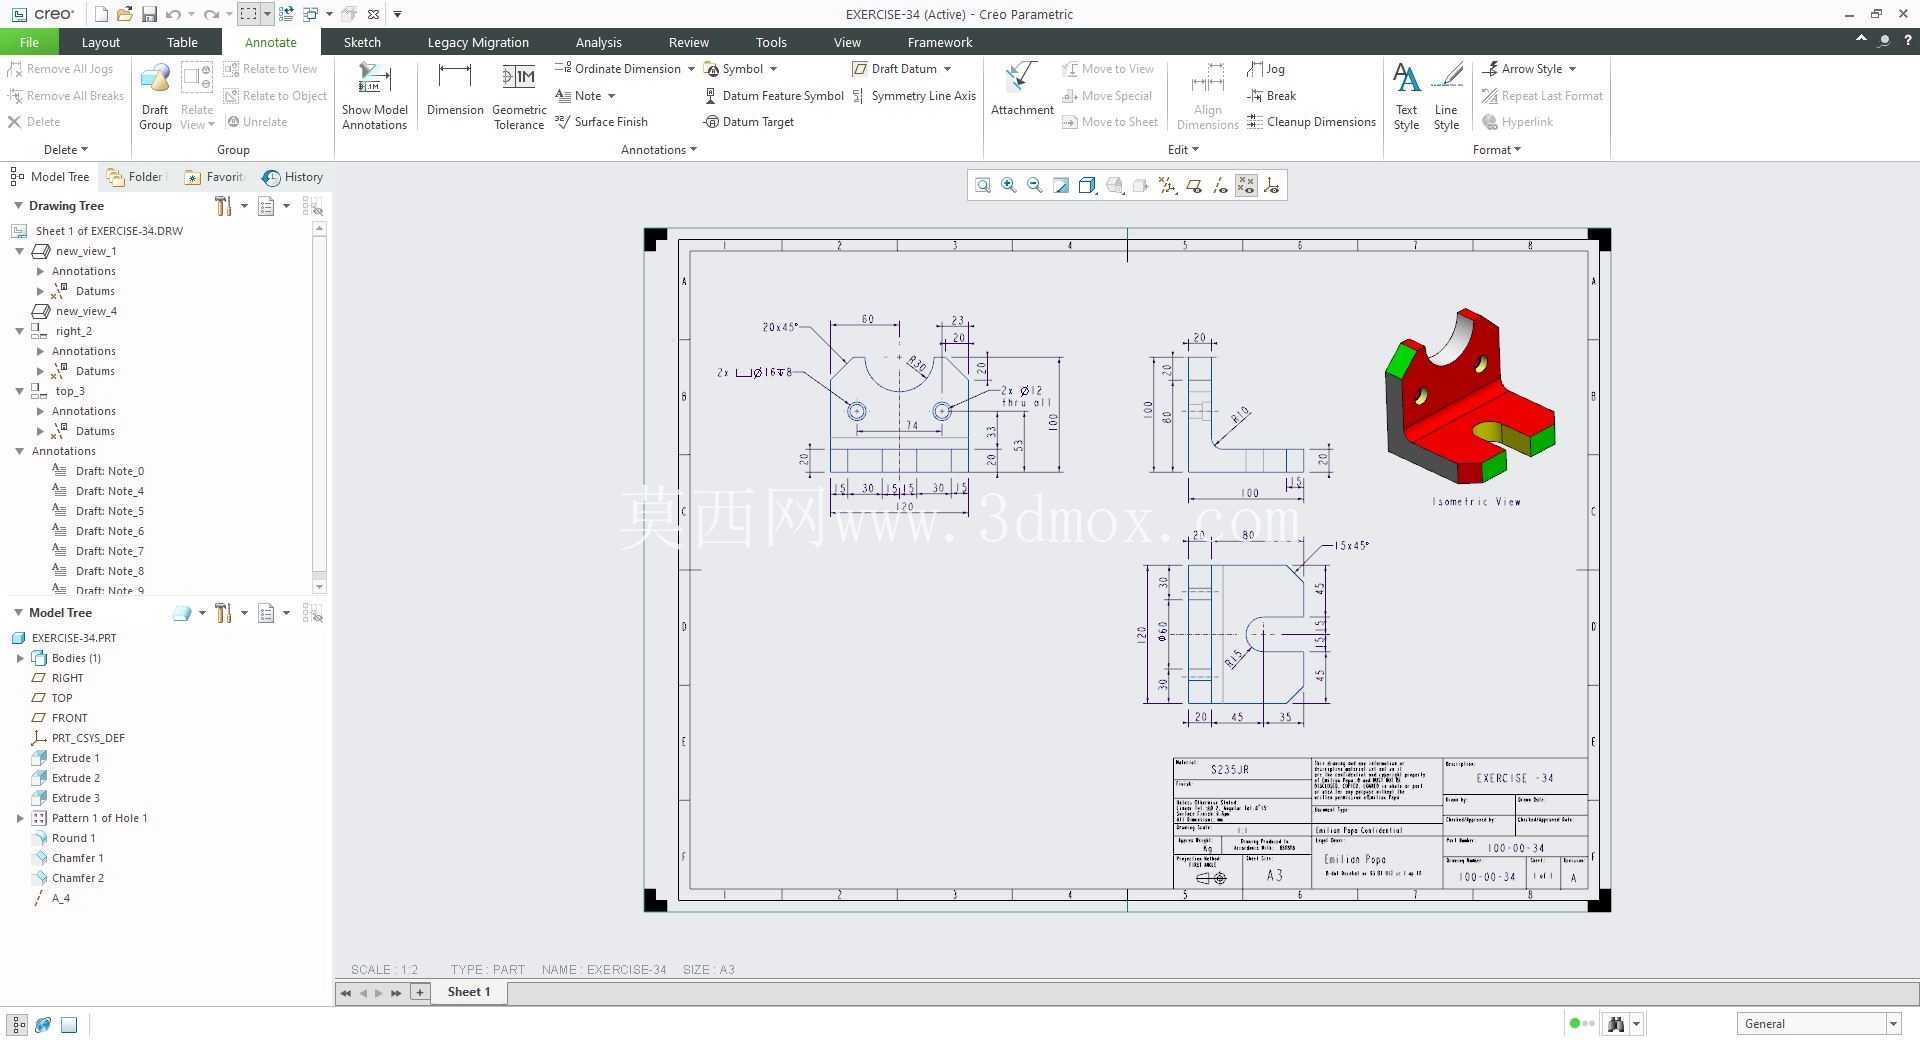The height and width of the screenshot is (1040, 1920).
Task: Zoom in using the graphics toolbar magnifier plus
Action: [x=1009, y=185]
